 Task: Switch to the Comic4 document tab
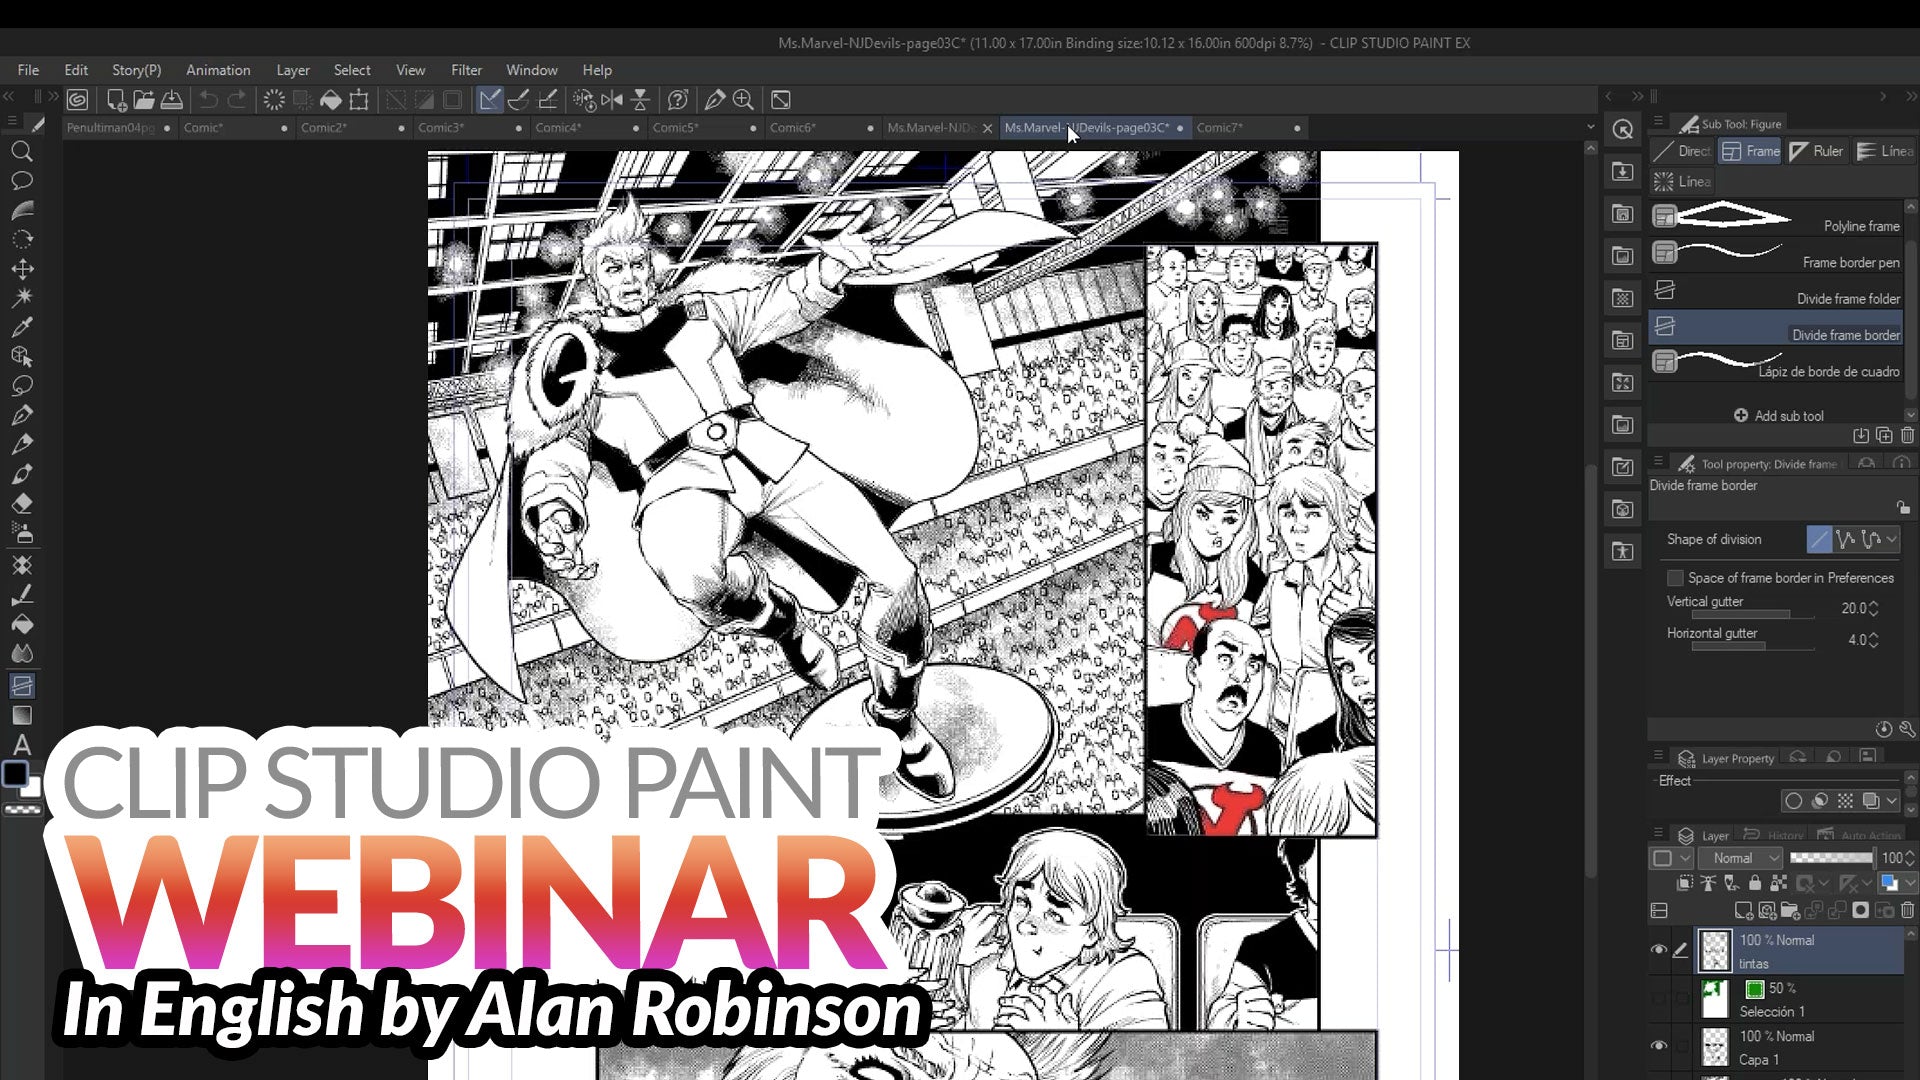(558, 128)
